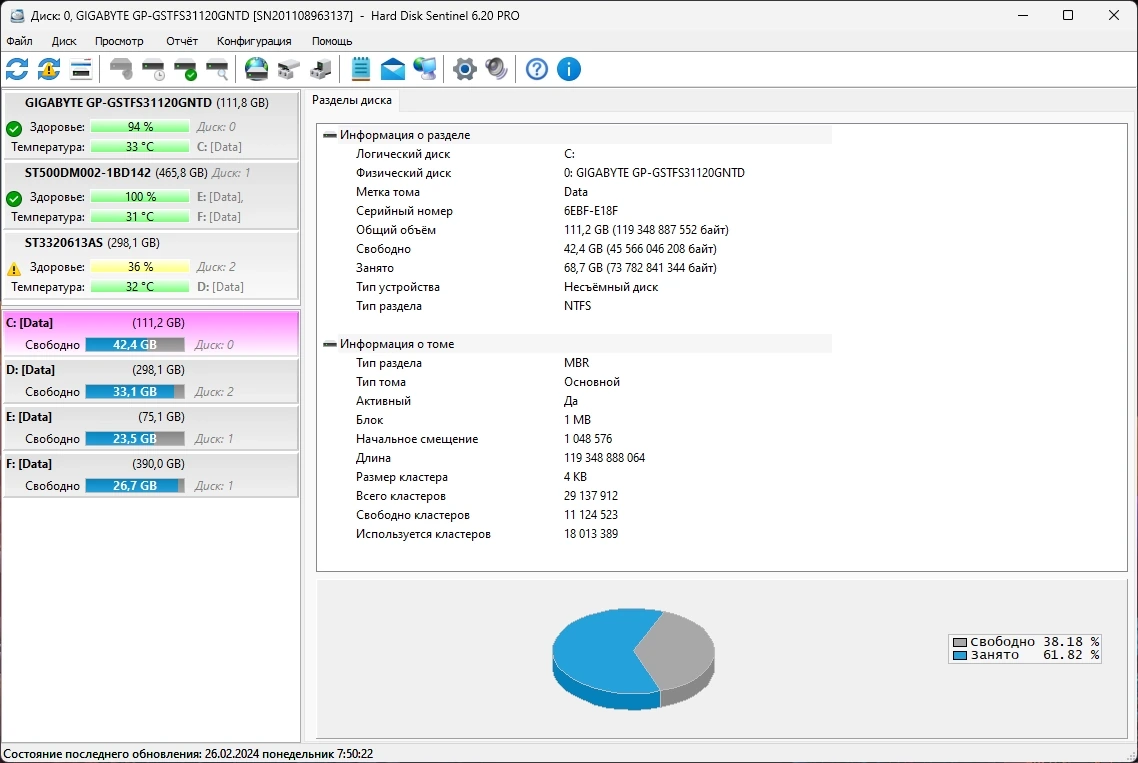Open the Файл menu
1138x763 pixels.
click(x=20, y=41)
